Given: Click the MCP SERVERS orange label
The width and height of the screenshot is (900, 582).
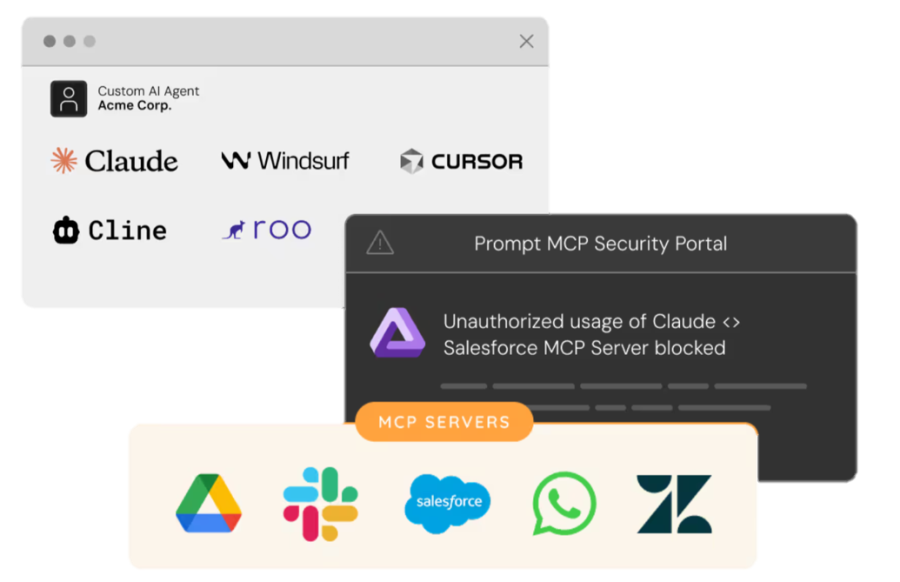Looking at the screenshot, I should (x=444, y=422).
